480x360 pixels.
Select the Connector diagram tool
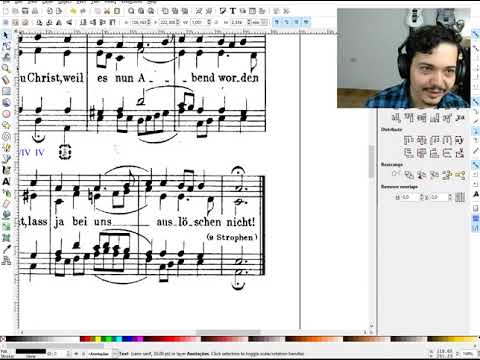tap(6, 261)
